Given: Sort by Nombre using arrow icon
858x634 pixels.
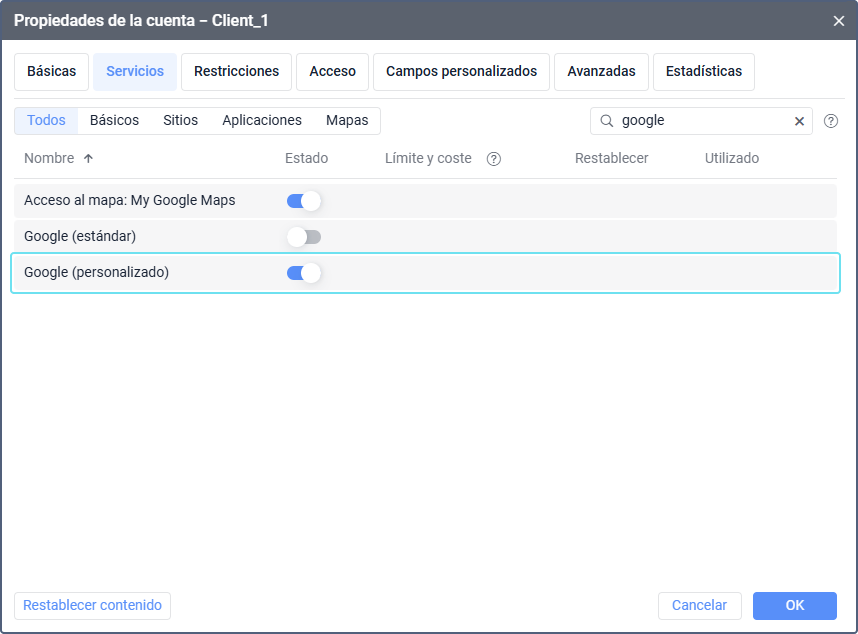Looking at the screenshot, I should pos(88,159).
